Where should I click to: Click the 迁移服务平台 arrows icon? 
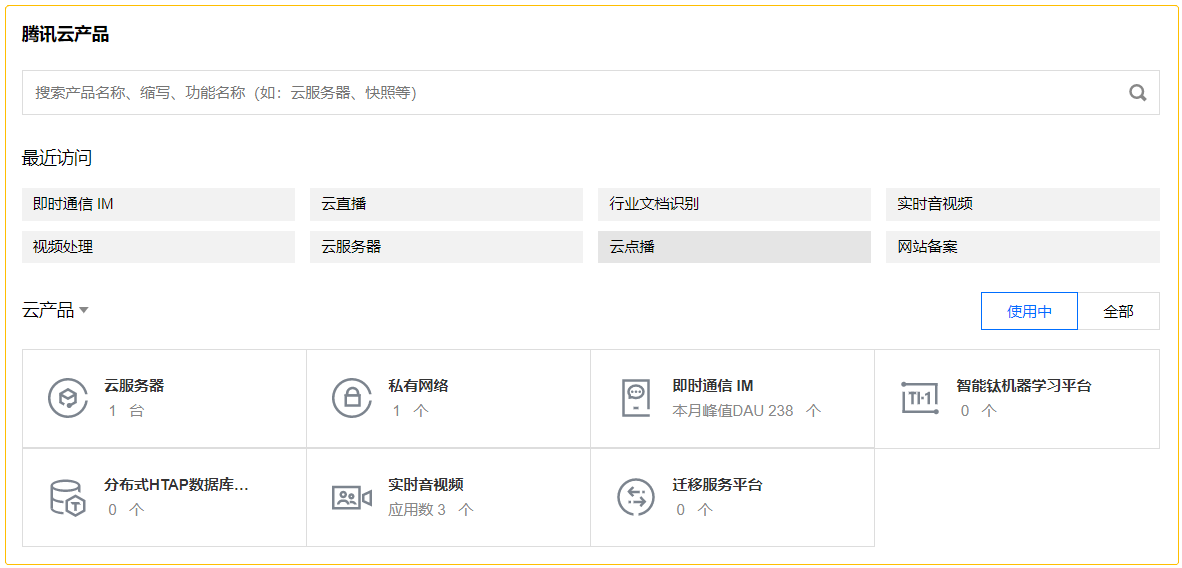[636, 497]
